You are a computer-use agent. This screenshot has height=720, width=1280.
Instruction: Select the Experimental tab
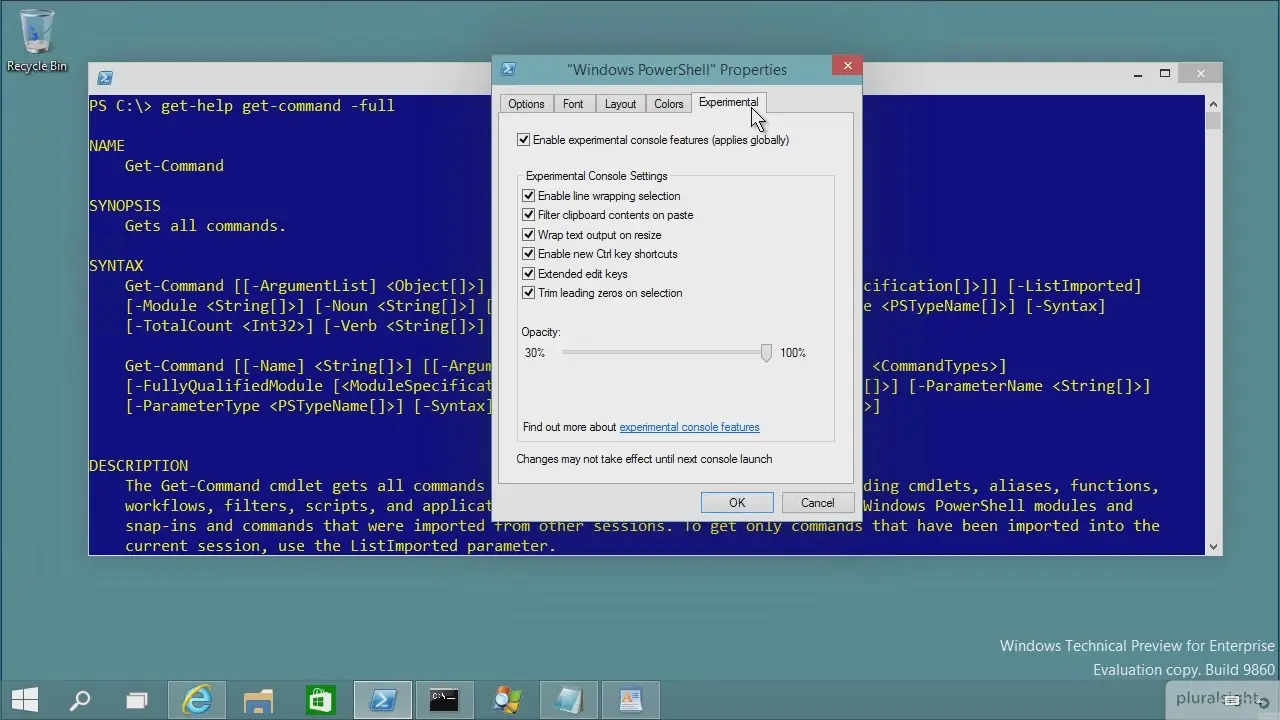(x=728, y=102)
